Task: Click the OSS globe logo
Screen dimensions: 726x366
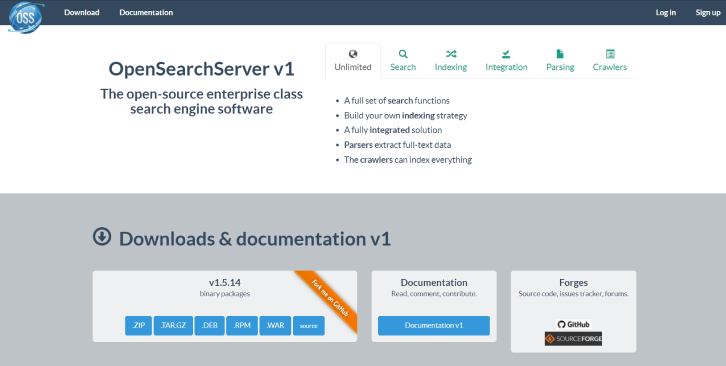Action: (25, 17)
